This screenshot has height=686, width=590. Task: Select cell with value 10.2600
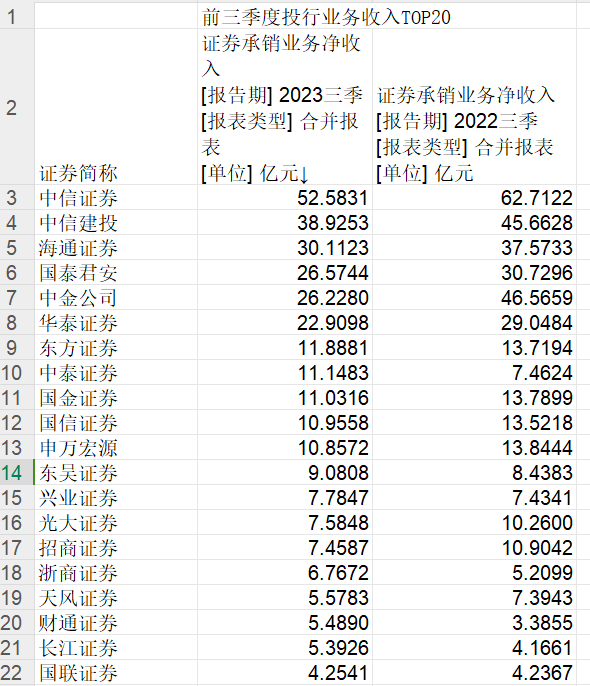click(474, 522)
